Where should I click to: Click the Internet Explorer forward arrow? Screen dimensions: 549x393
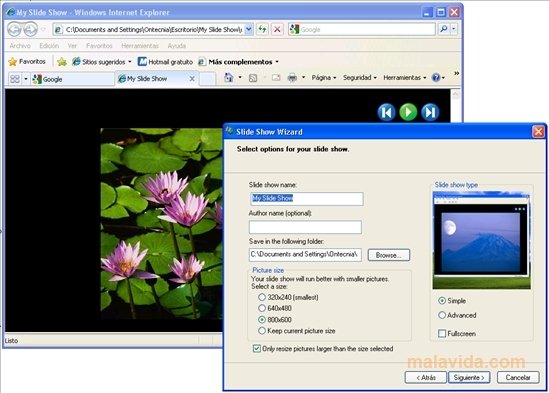(x=30, y=29)
